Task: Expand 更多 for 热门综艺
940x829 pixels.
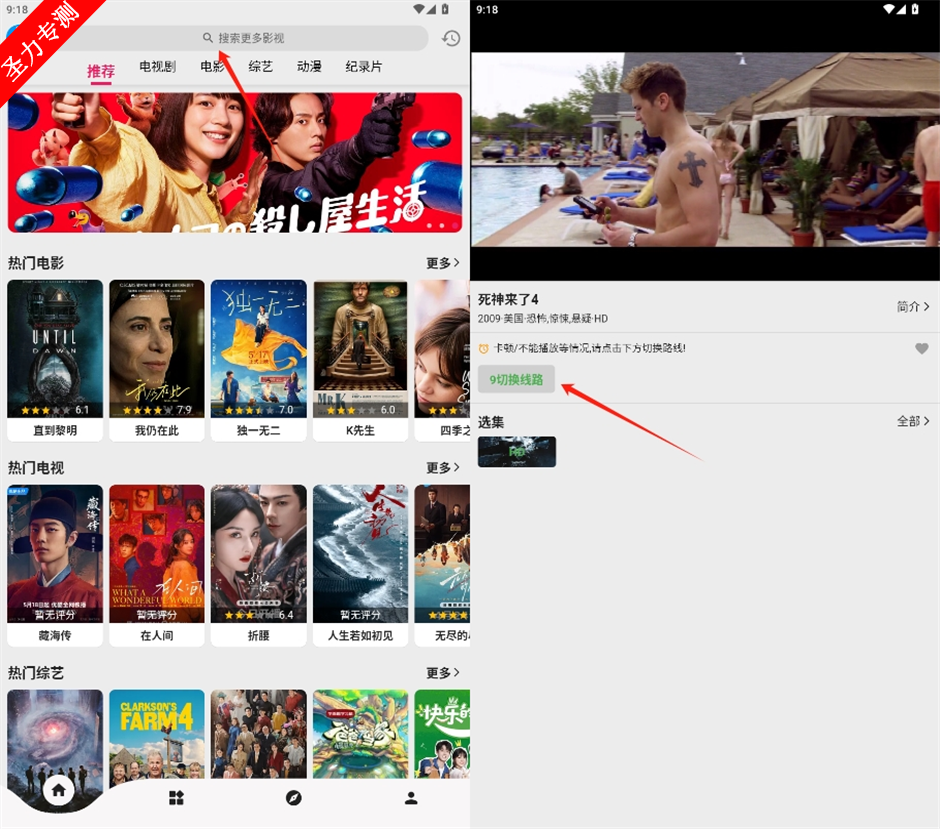Action: [x=443, y=673]
